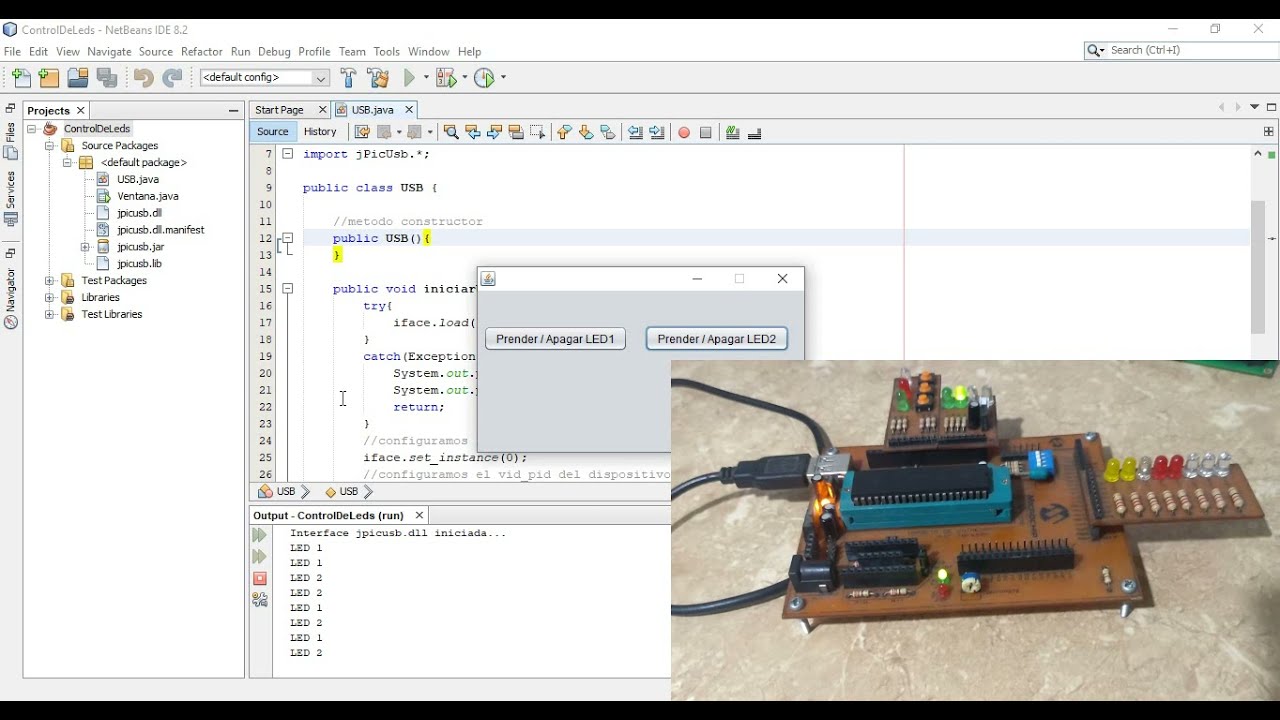Click Prender / Apagar LED2 button
The width and height of the screenshot is (1280, 720).
pos(716,339)
